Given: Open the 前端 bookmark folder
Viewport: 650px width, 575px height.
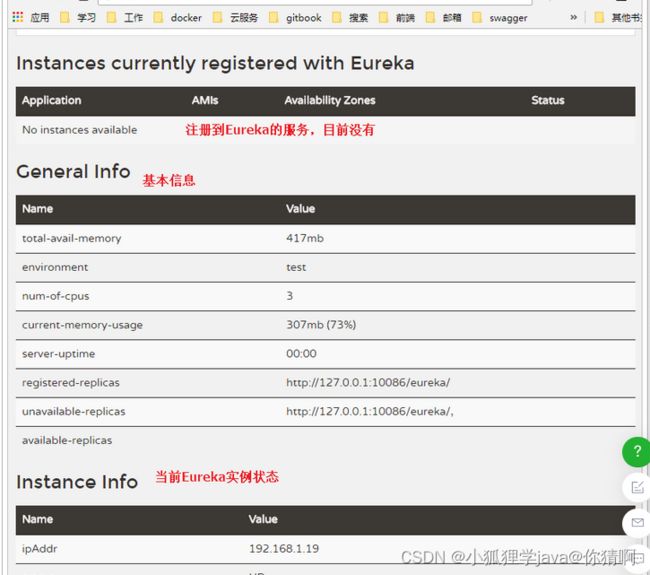Looking at the screenshot, I should 397,17.
